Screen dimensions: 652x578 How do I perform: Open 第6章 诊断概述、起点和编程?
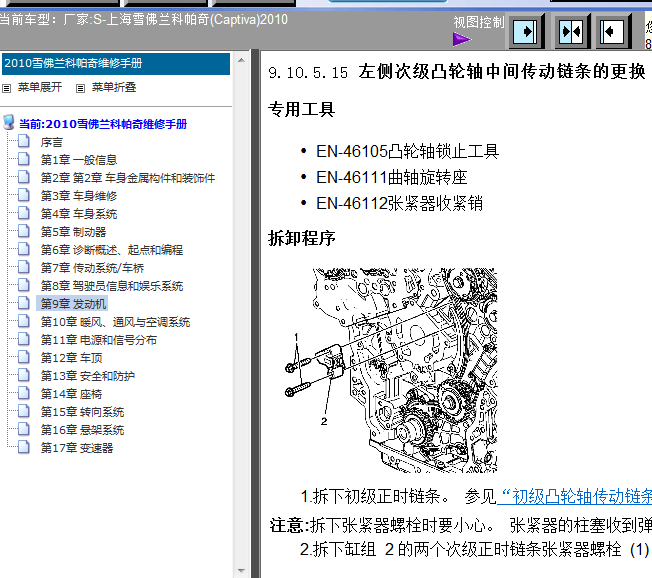pos(111,250)
